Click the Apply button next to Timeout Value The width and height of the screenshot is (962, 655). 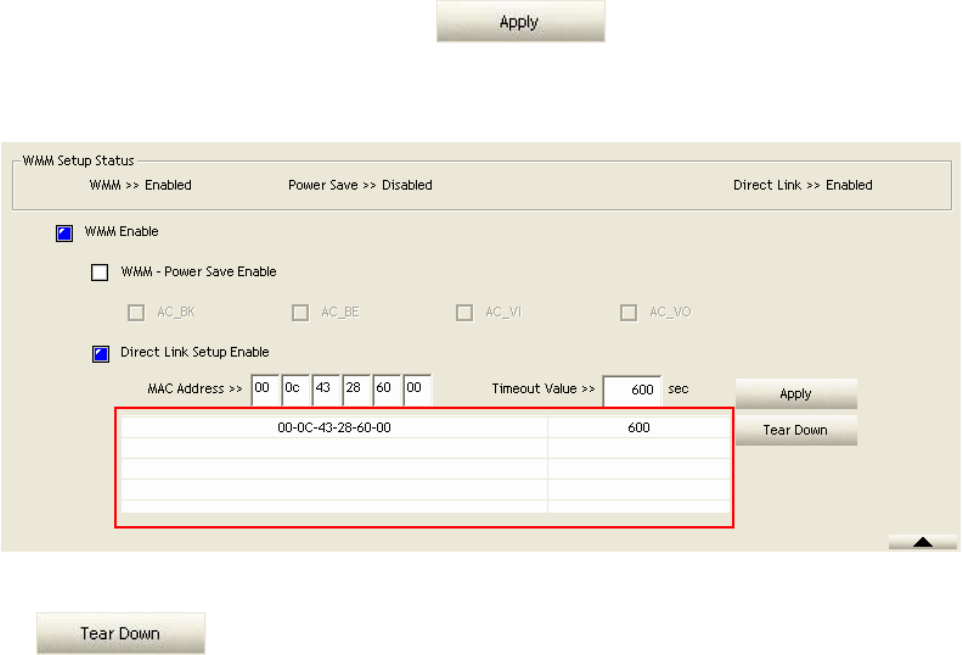tap(796, 394)
